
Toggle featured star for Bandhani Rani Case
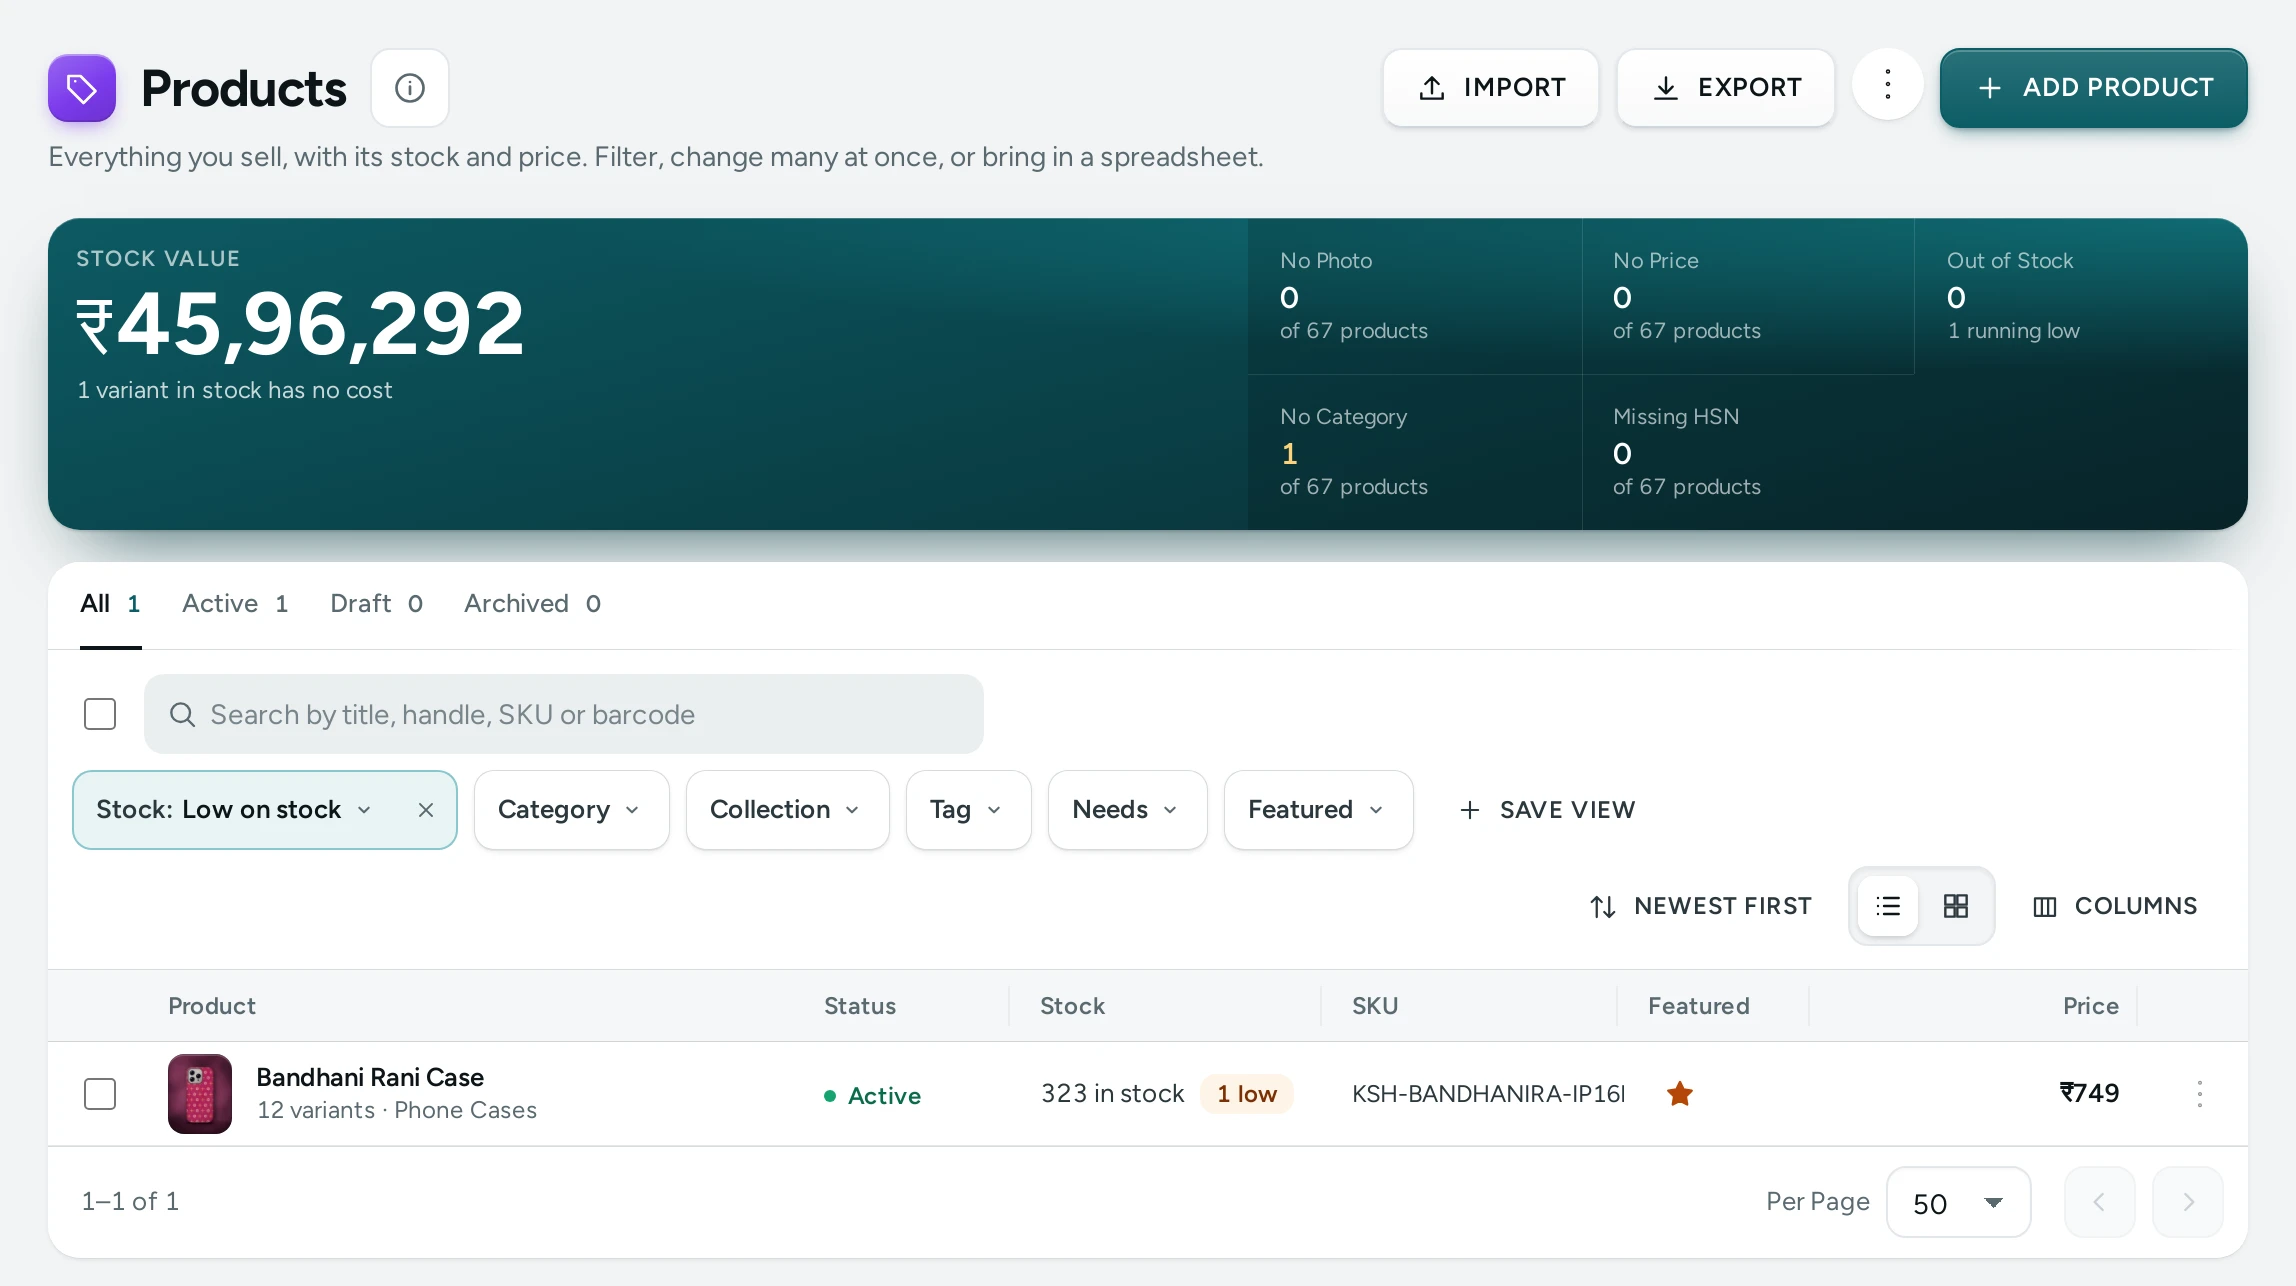1680,1094
